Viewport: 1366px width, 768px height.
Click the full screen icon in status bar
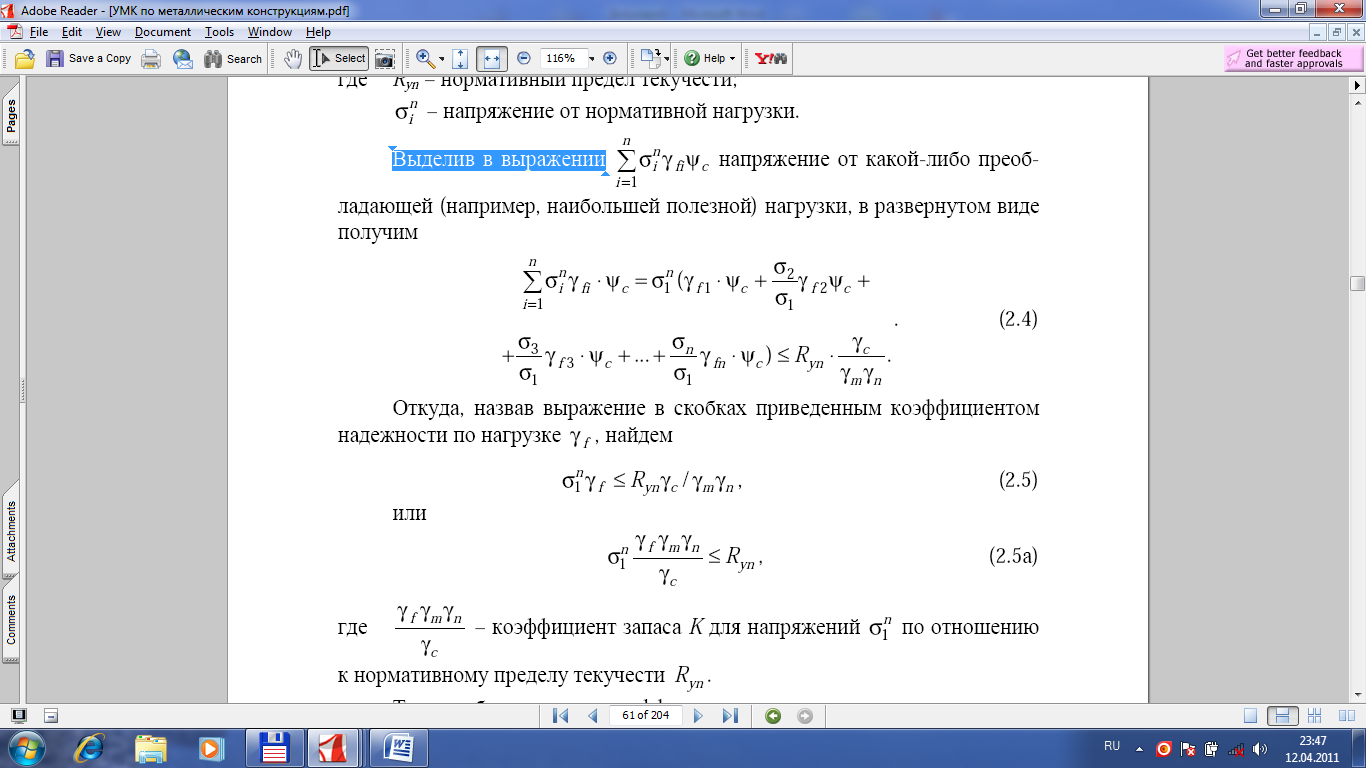point(18,715)
